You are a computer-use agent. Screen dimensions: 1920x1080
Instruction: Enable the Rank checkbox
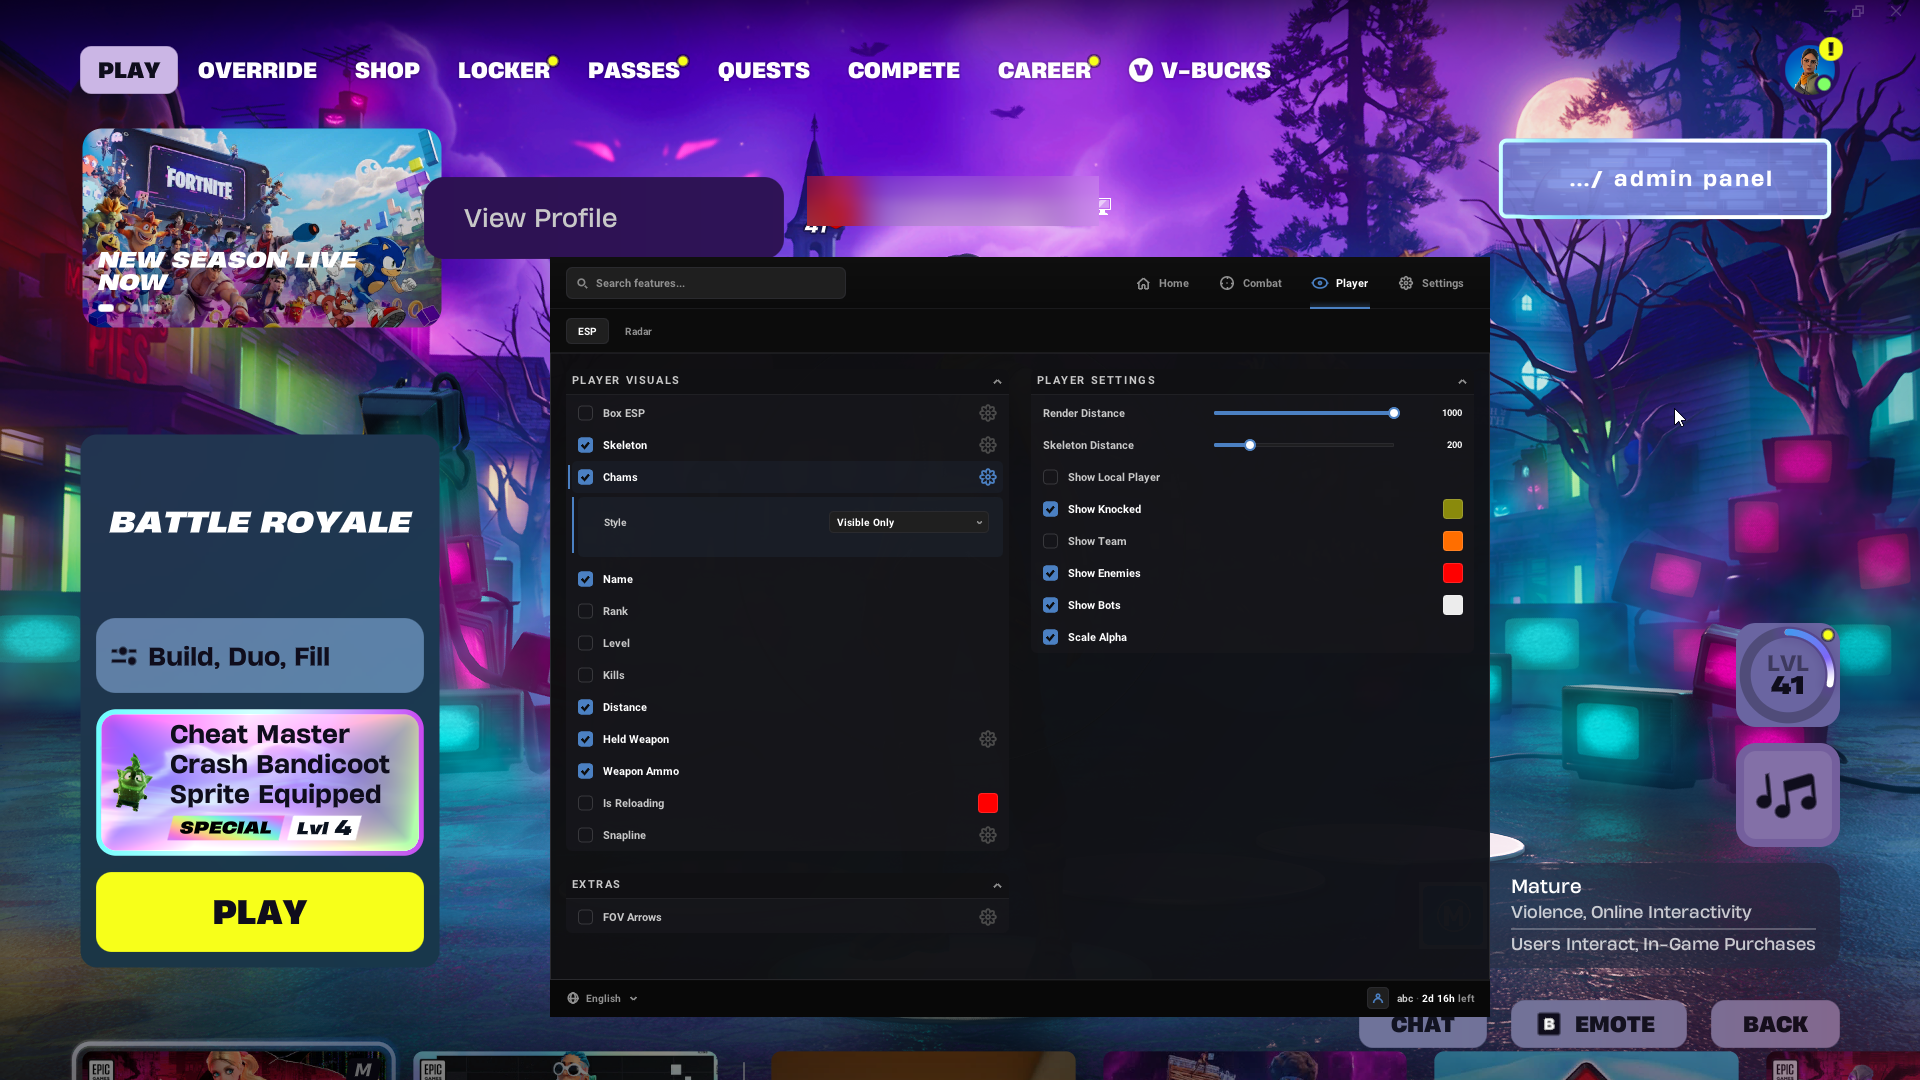[x=586, y=611]
